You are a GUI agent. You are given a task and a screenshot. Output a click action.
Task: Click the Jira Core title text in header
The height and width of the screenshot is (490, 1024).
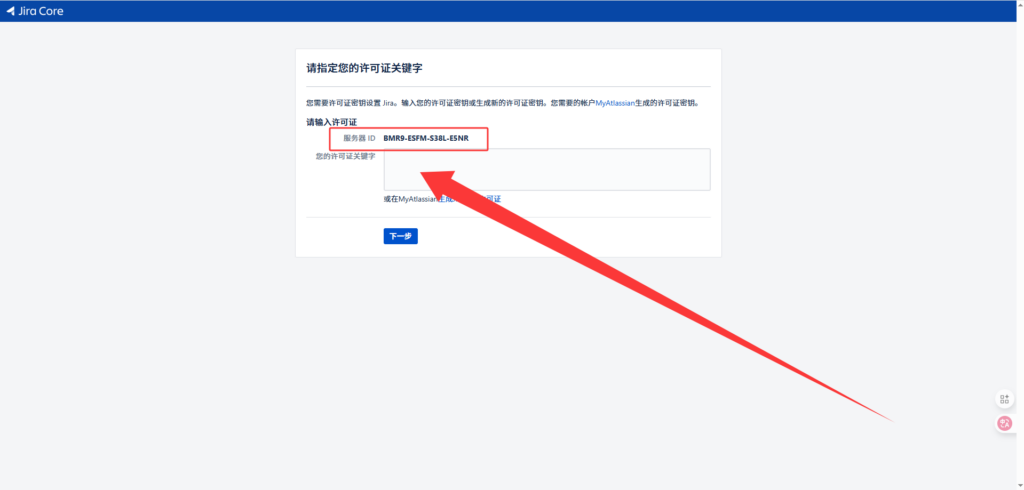(42, 11)
